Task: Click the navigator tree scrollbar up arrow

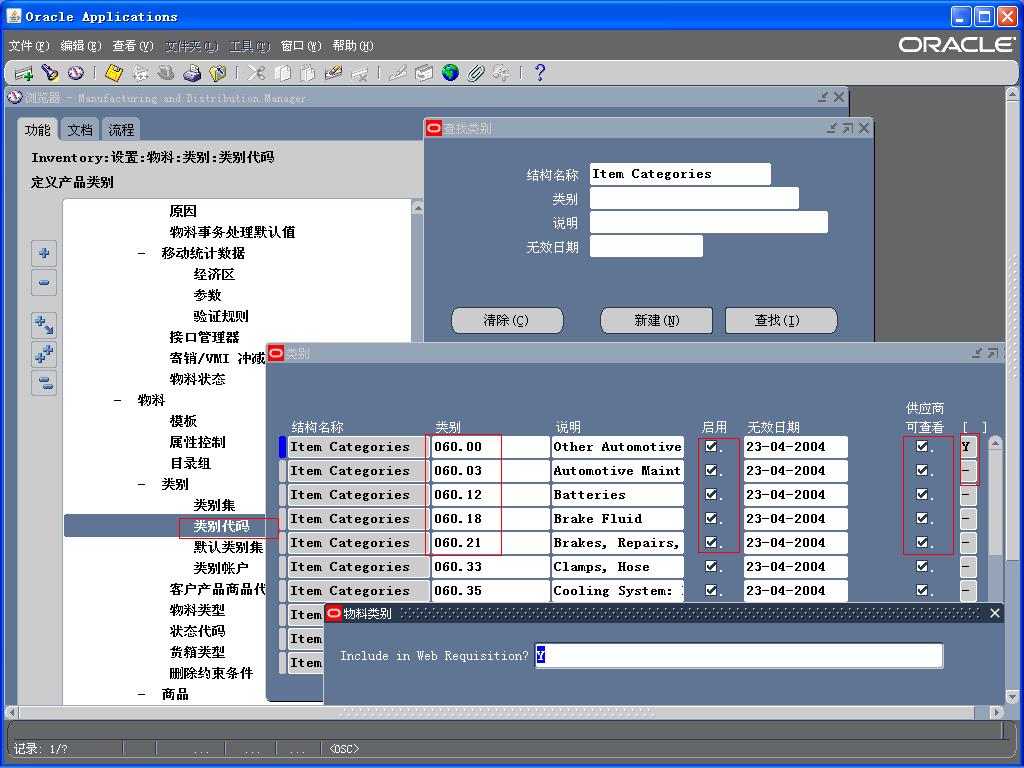Action: (418, 208)
